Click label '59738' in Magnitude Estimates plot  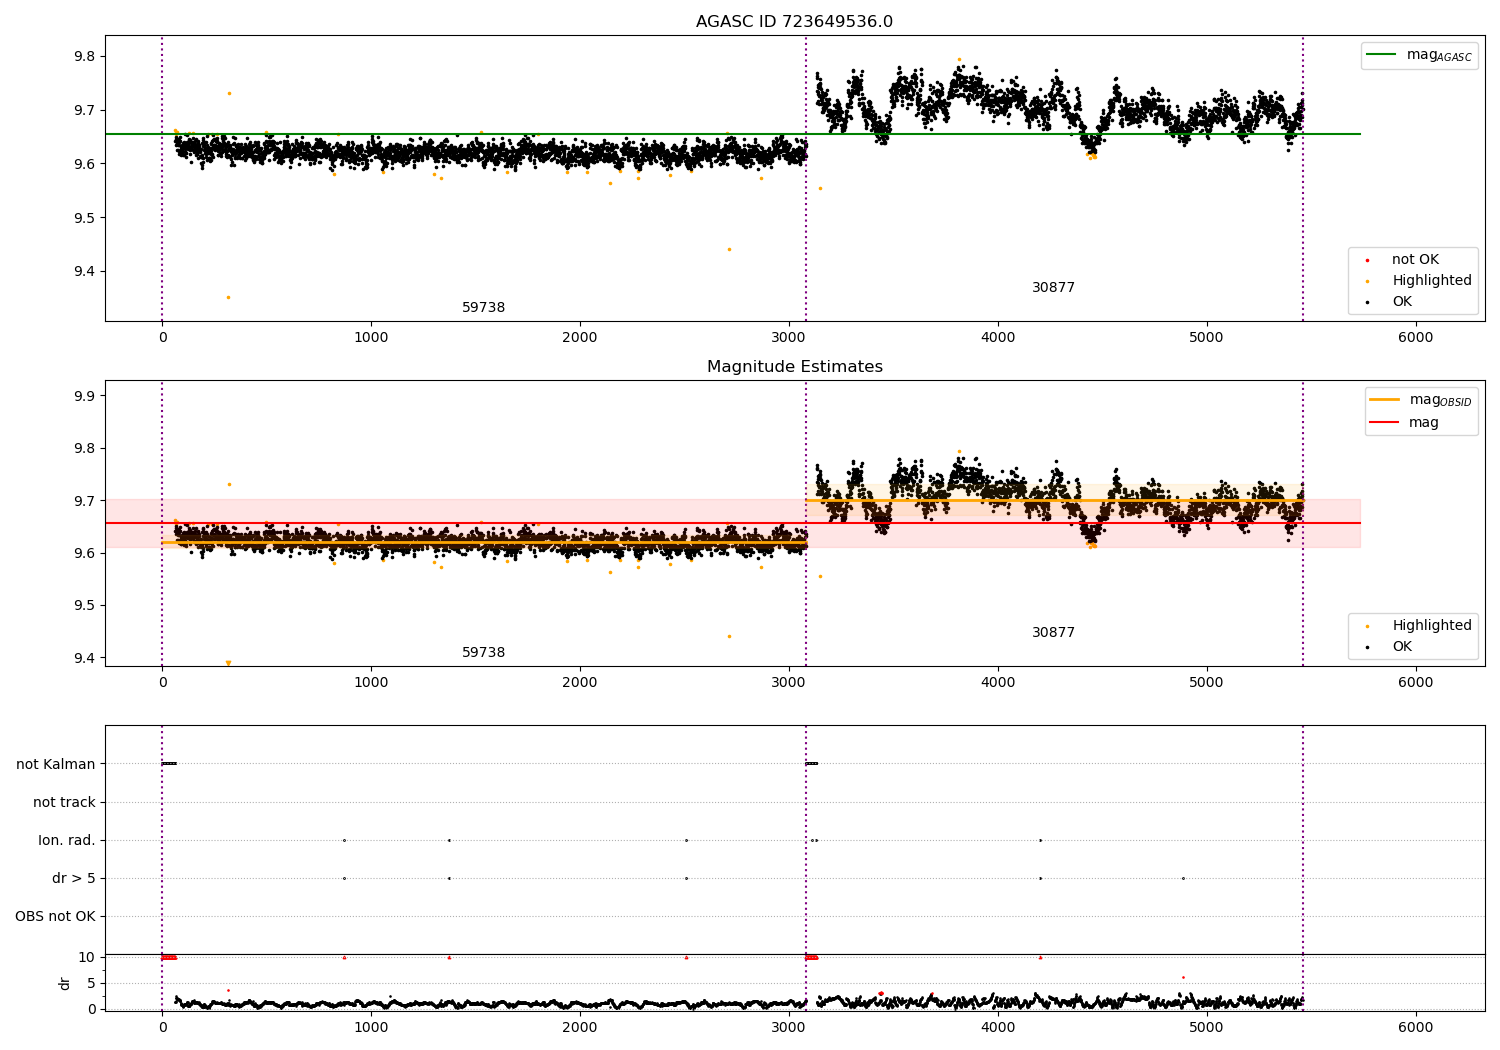click(x=483, y=653)
